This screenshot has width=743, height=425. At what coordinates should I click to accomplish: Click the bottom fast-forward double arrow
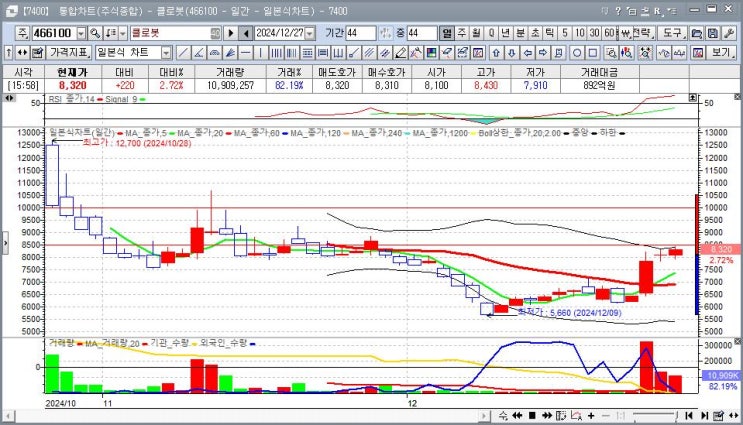547,416
